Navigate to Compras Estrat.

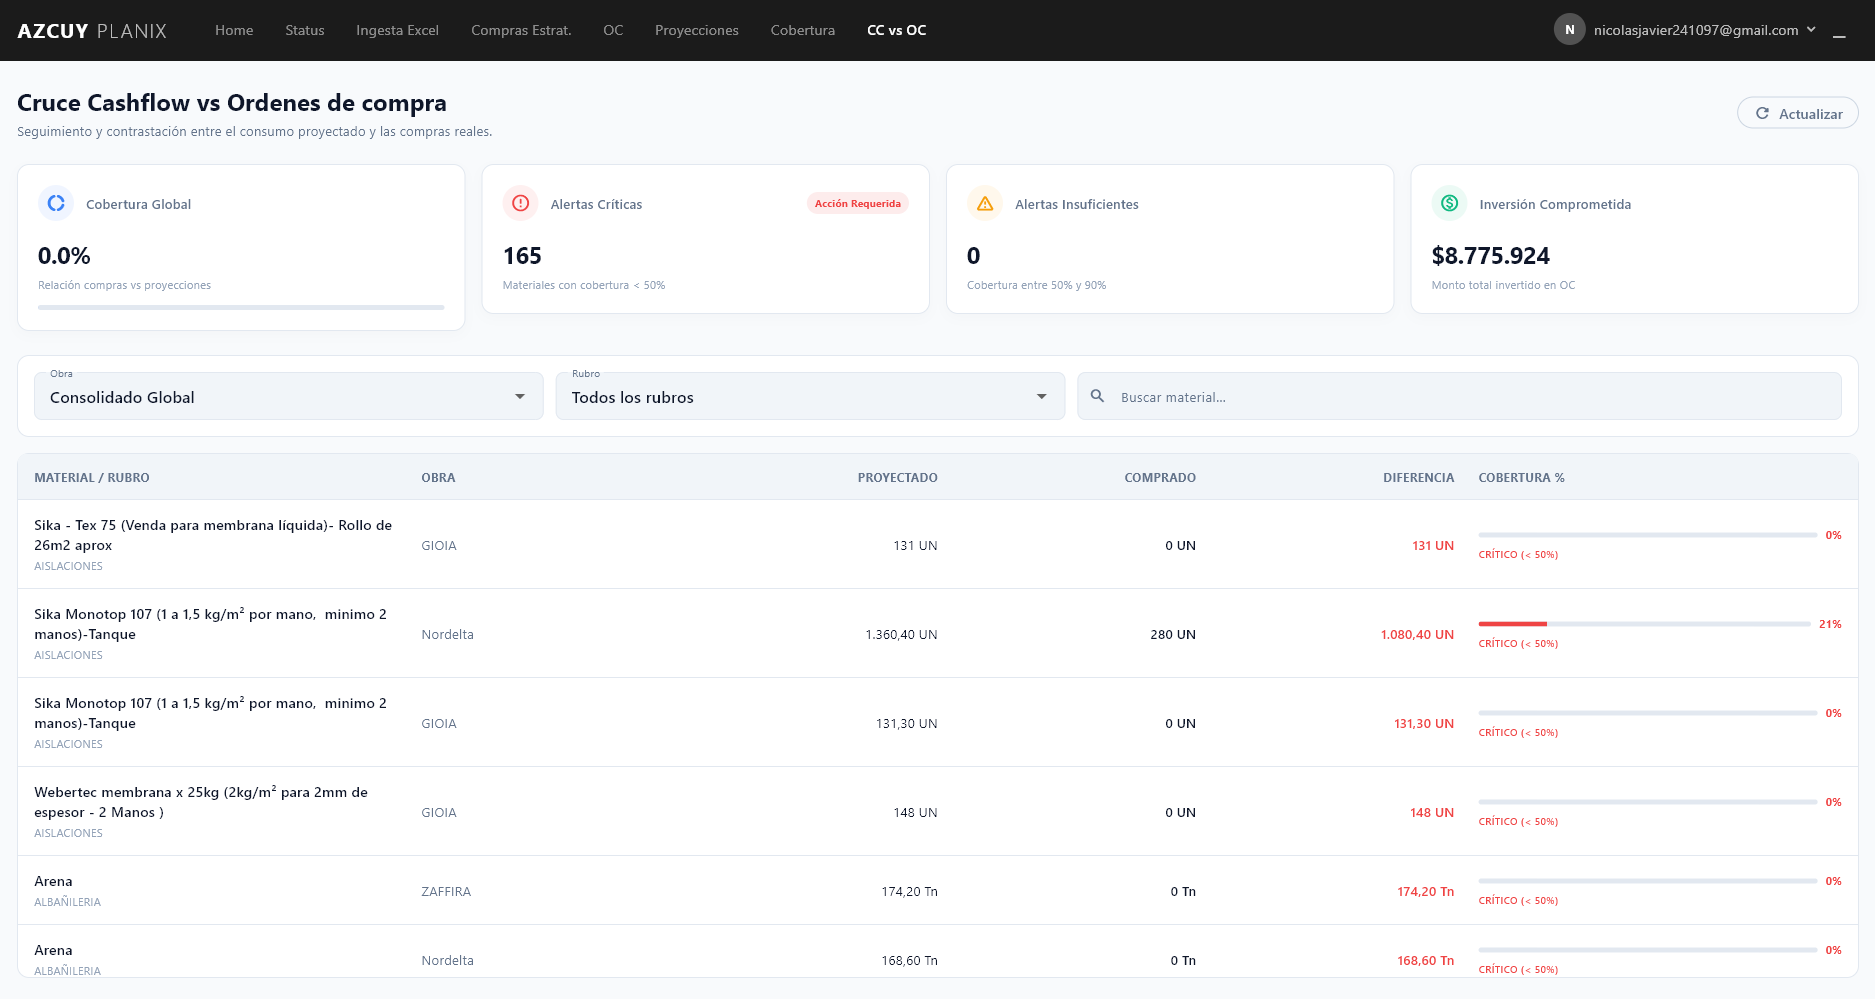click(x=521, y=30)
